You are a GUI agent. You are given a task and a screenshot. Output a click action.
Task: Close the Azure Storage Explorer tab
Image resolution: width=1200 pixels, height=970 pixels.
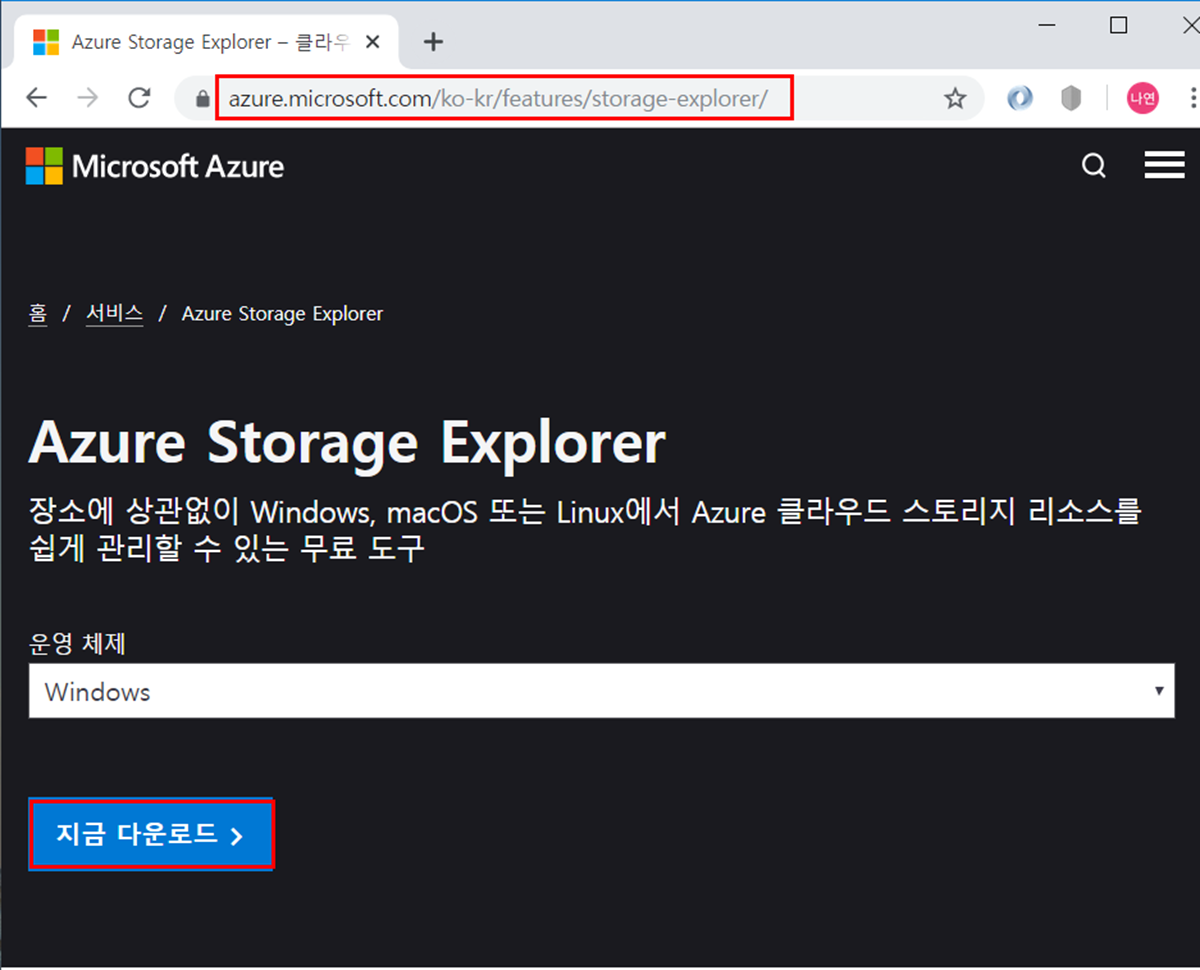373,42
